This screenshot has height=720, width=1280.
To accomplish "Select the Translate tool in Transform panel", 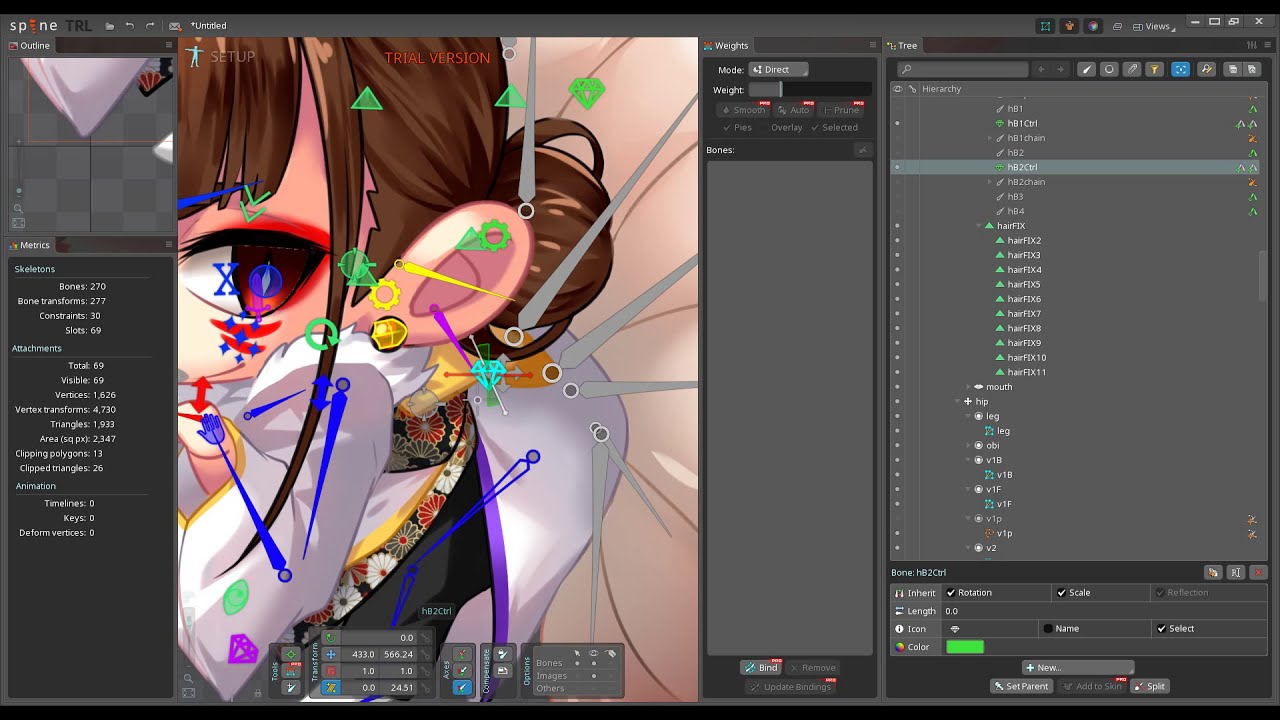I will pyautogui.click(x=331, y=655).
